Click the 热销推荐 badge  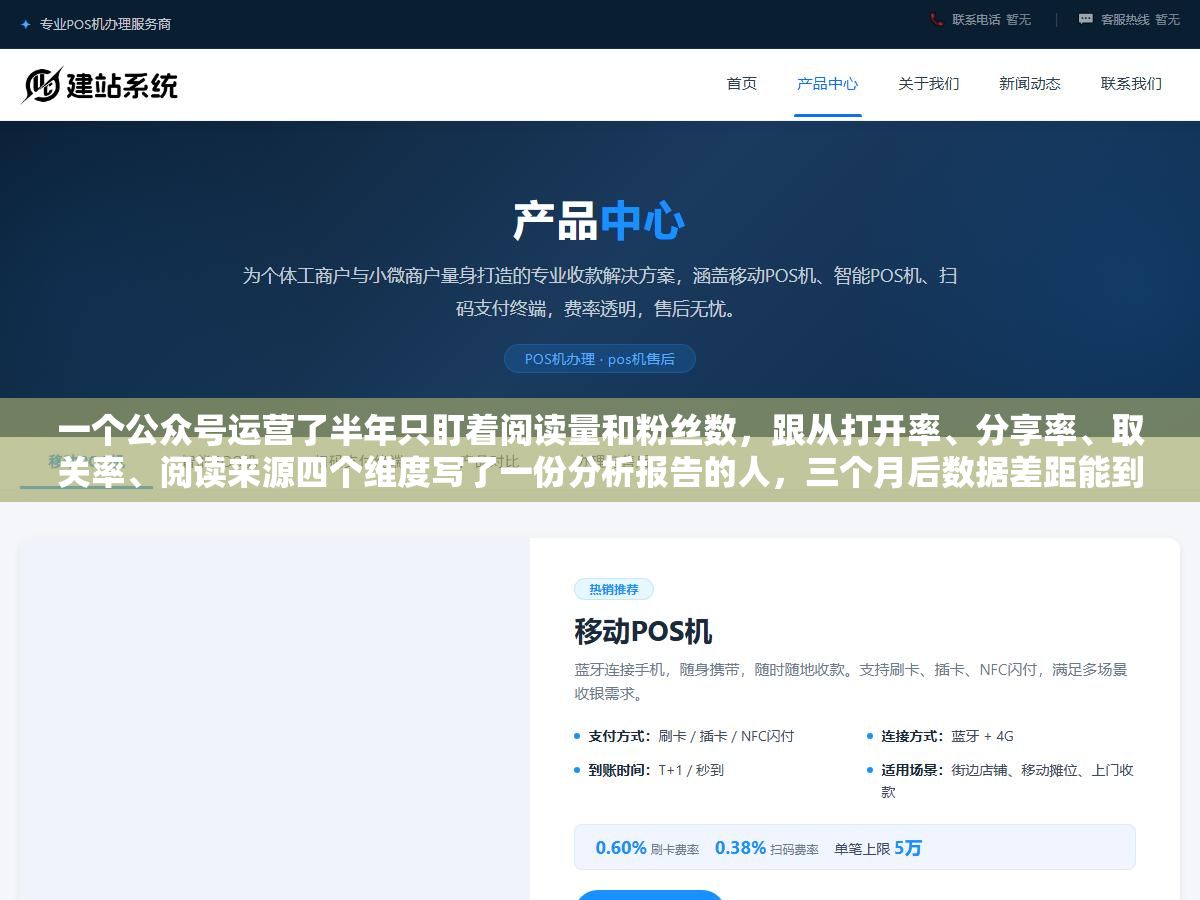click(614, 589)
